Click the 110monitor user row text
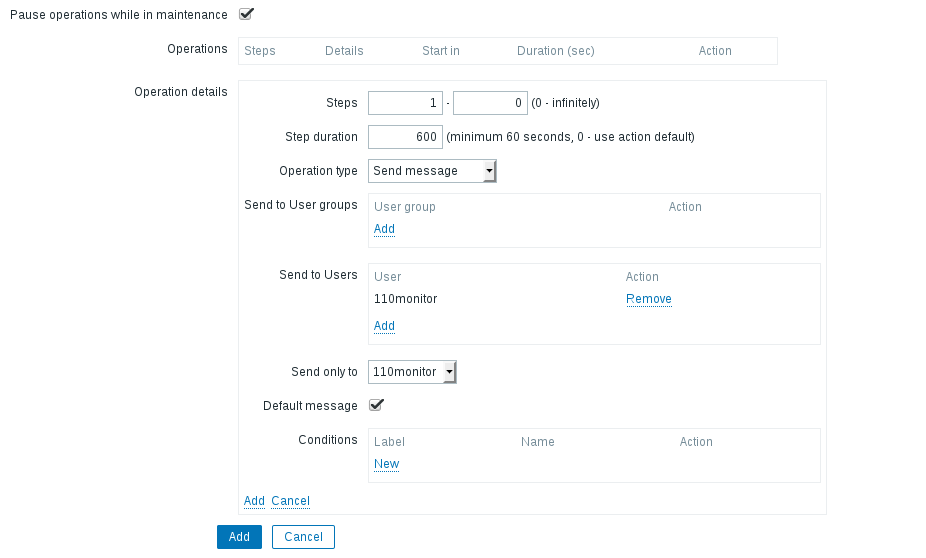This screenshot has width=926, height=558. (406, 299)
